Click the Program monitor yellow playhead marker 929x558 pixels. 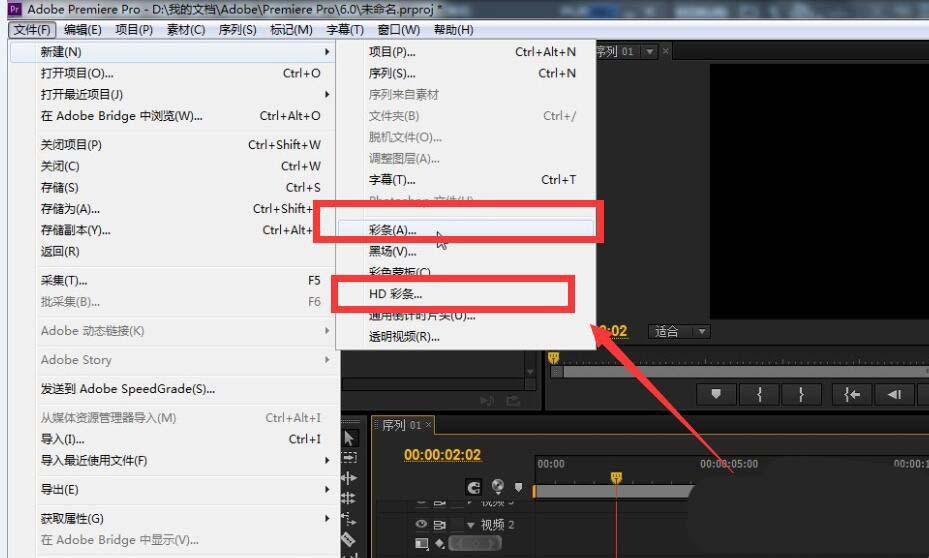553,357
